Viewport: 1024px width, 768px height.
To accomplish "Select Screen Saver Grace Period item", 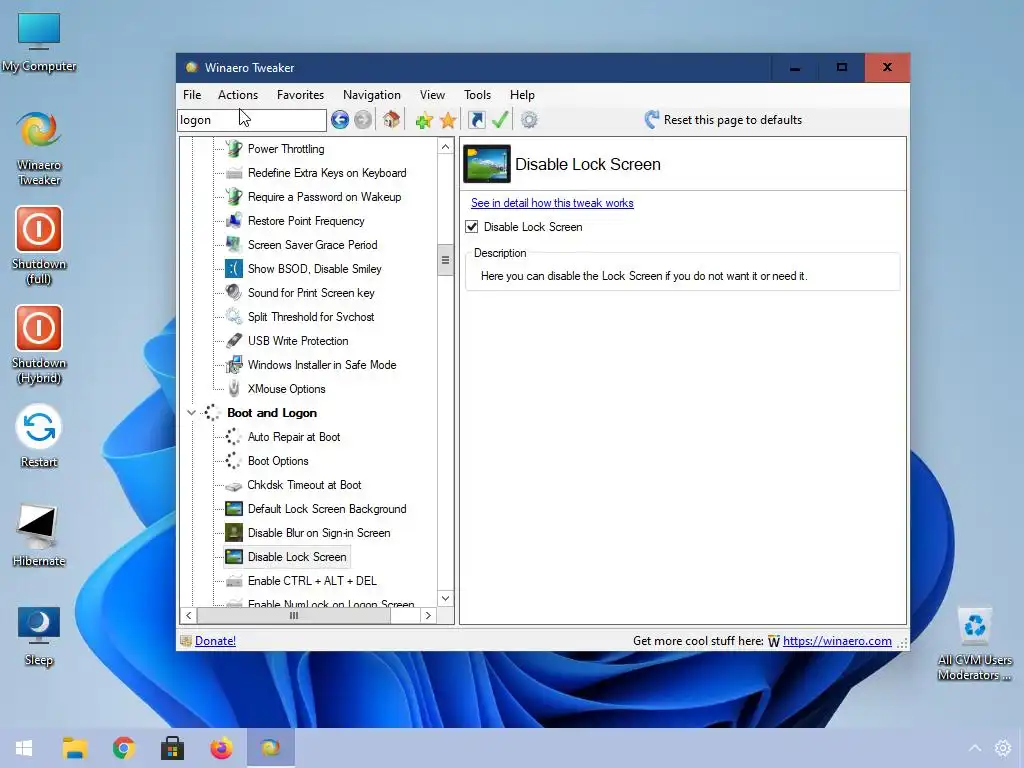I will coord(313,245).
